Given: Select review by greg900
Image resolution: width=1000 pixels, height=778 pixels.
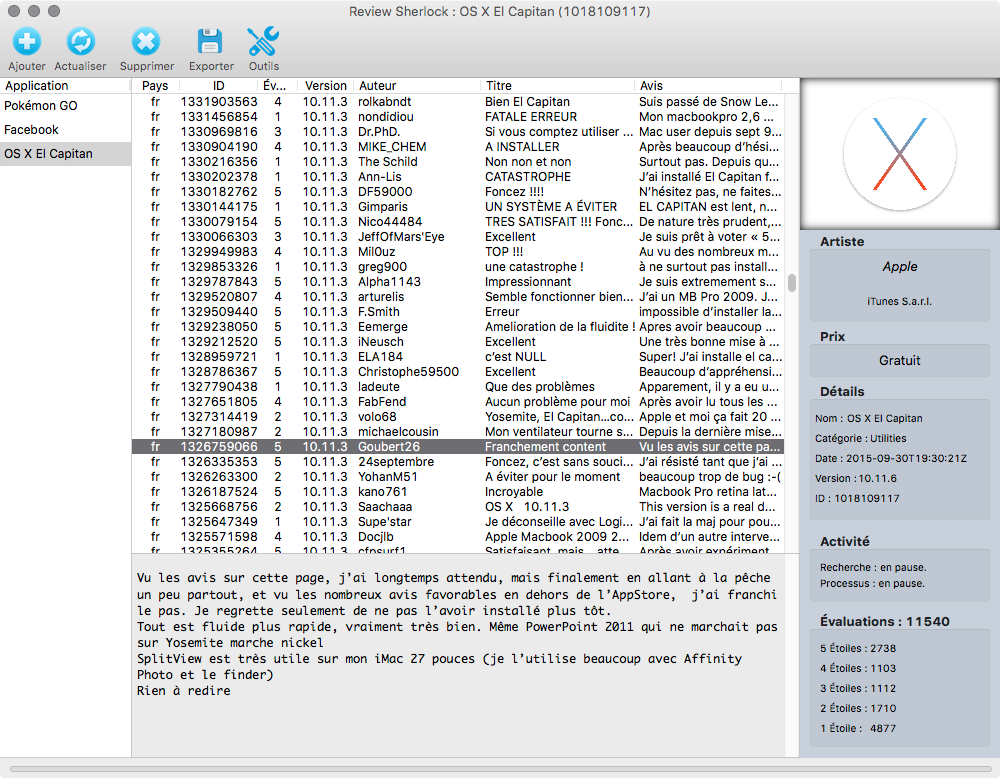Looking at the screenshot, I should (457, 267).
